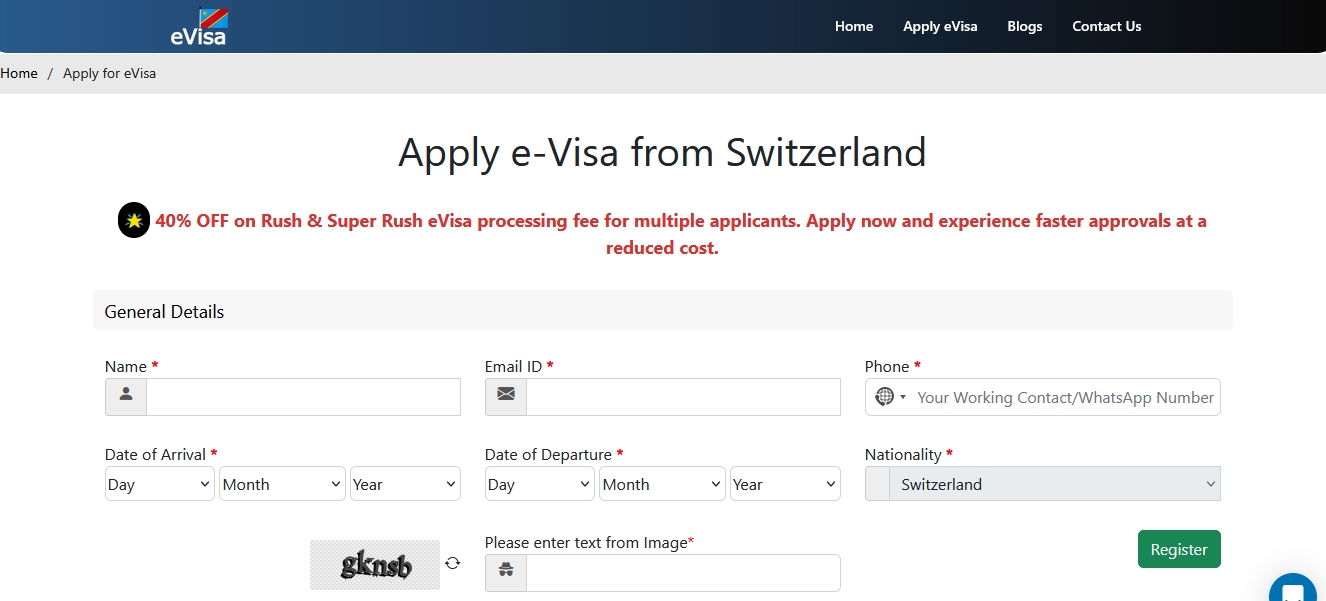Go to Apply eVisa in navigation

coord(940,26)
